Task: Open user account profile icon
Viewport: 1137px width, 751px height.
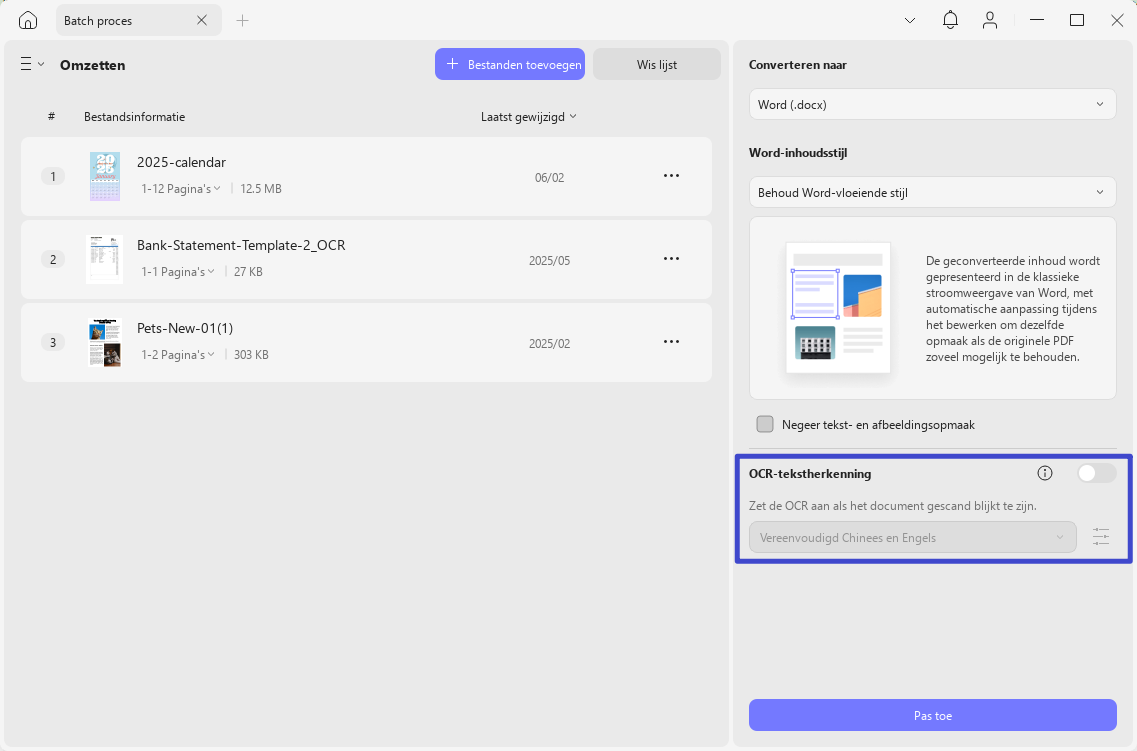Action: point(990,20)
